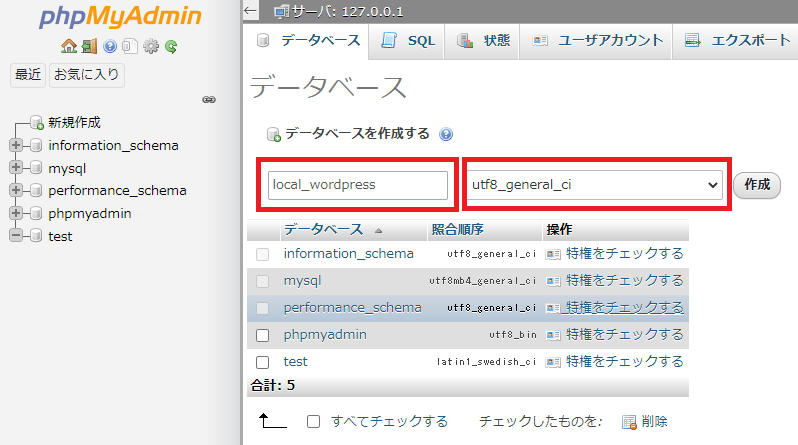Toggle the すべてチェックする checkbox

(313, 422)
